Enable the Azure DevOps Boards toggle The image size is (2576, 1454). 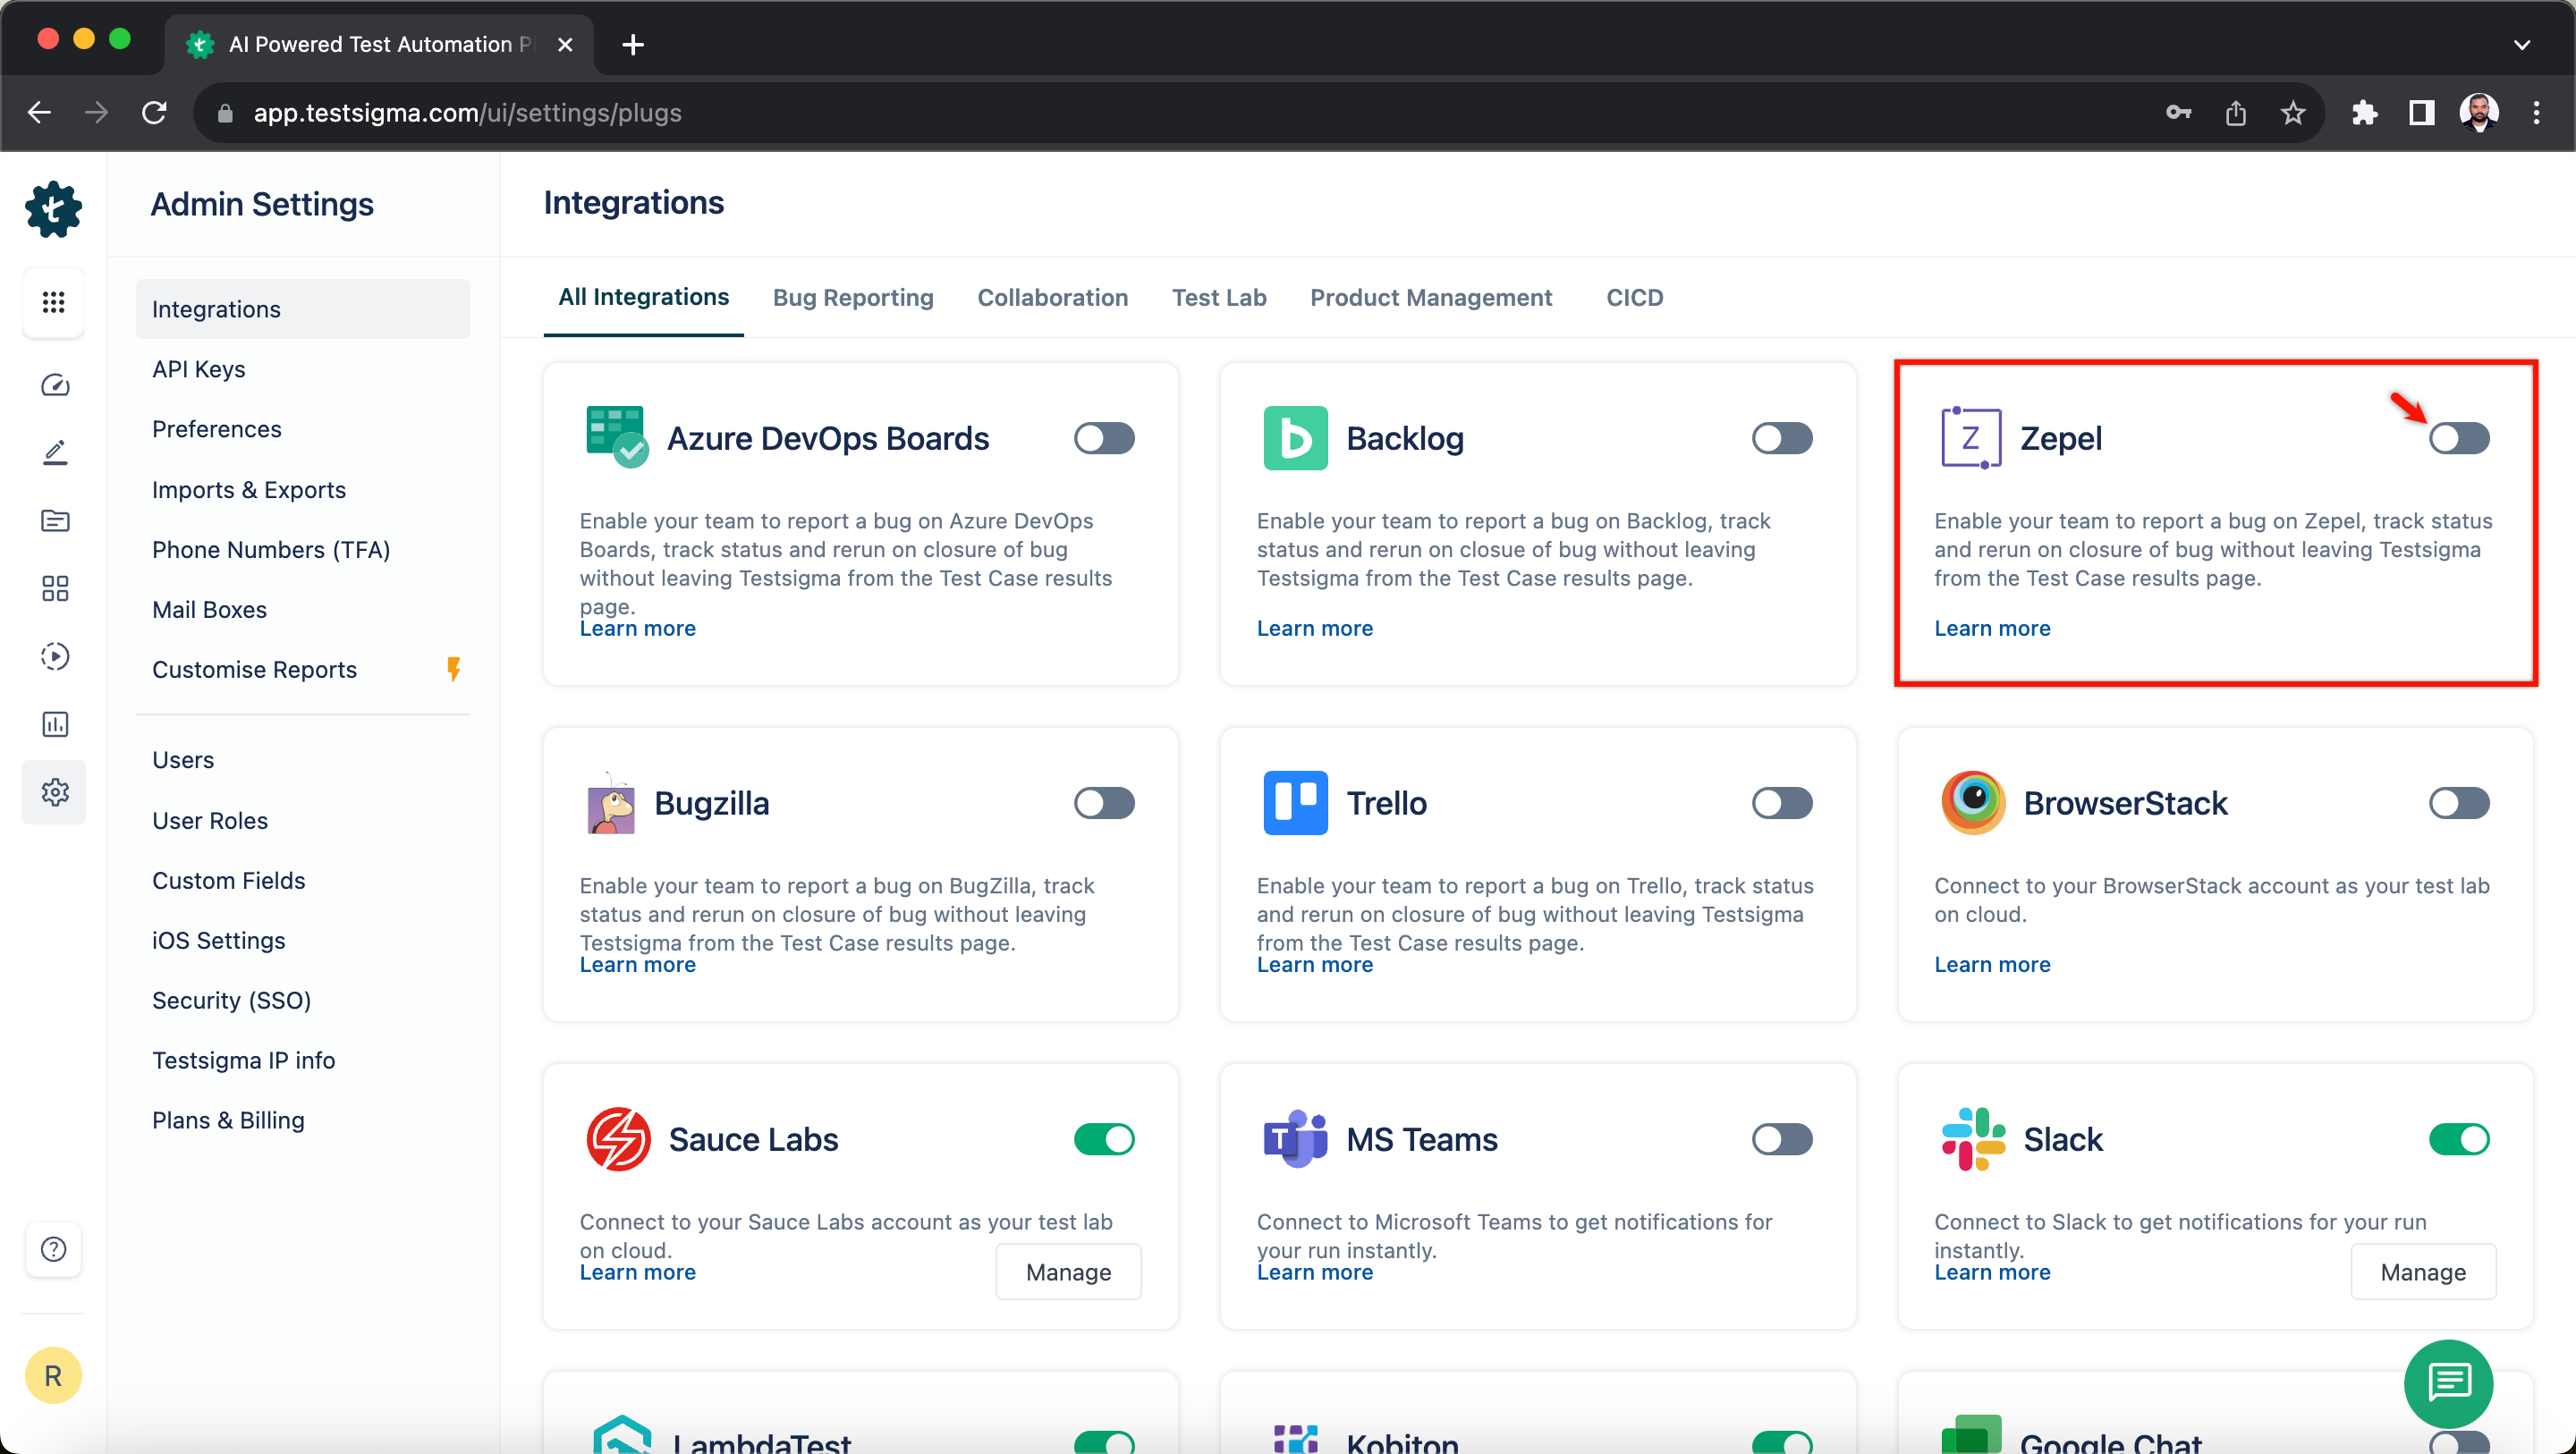coord(1104,437)
